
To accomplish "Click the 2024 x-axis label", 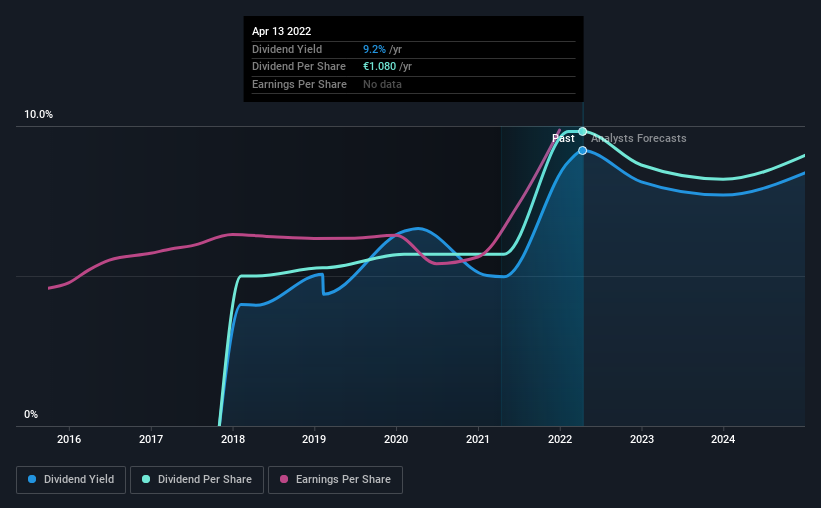I will [723, 439].
